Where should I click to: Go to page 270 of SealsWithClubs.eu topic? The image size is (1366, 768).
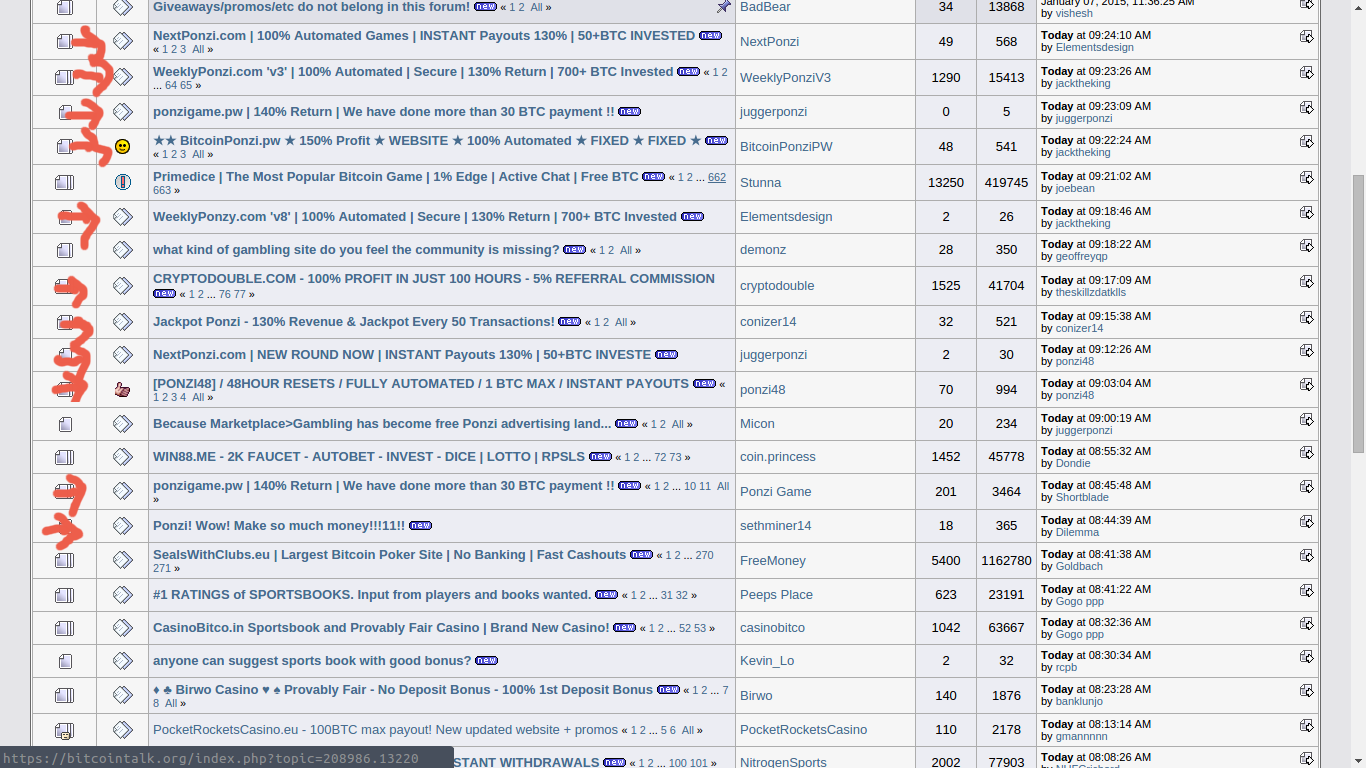pyautogui.click(x=705, y=556)
